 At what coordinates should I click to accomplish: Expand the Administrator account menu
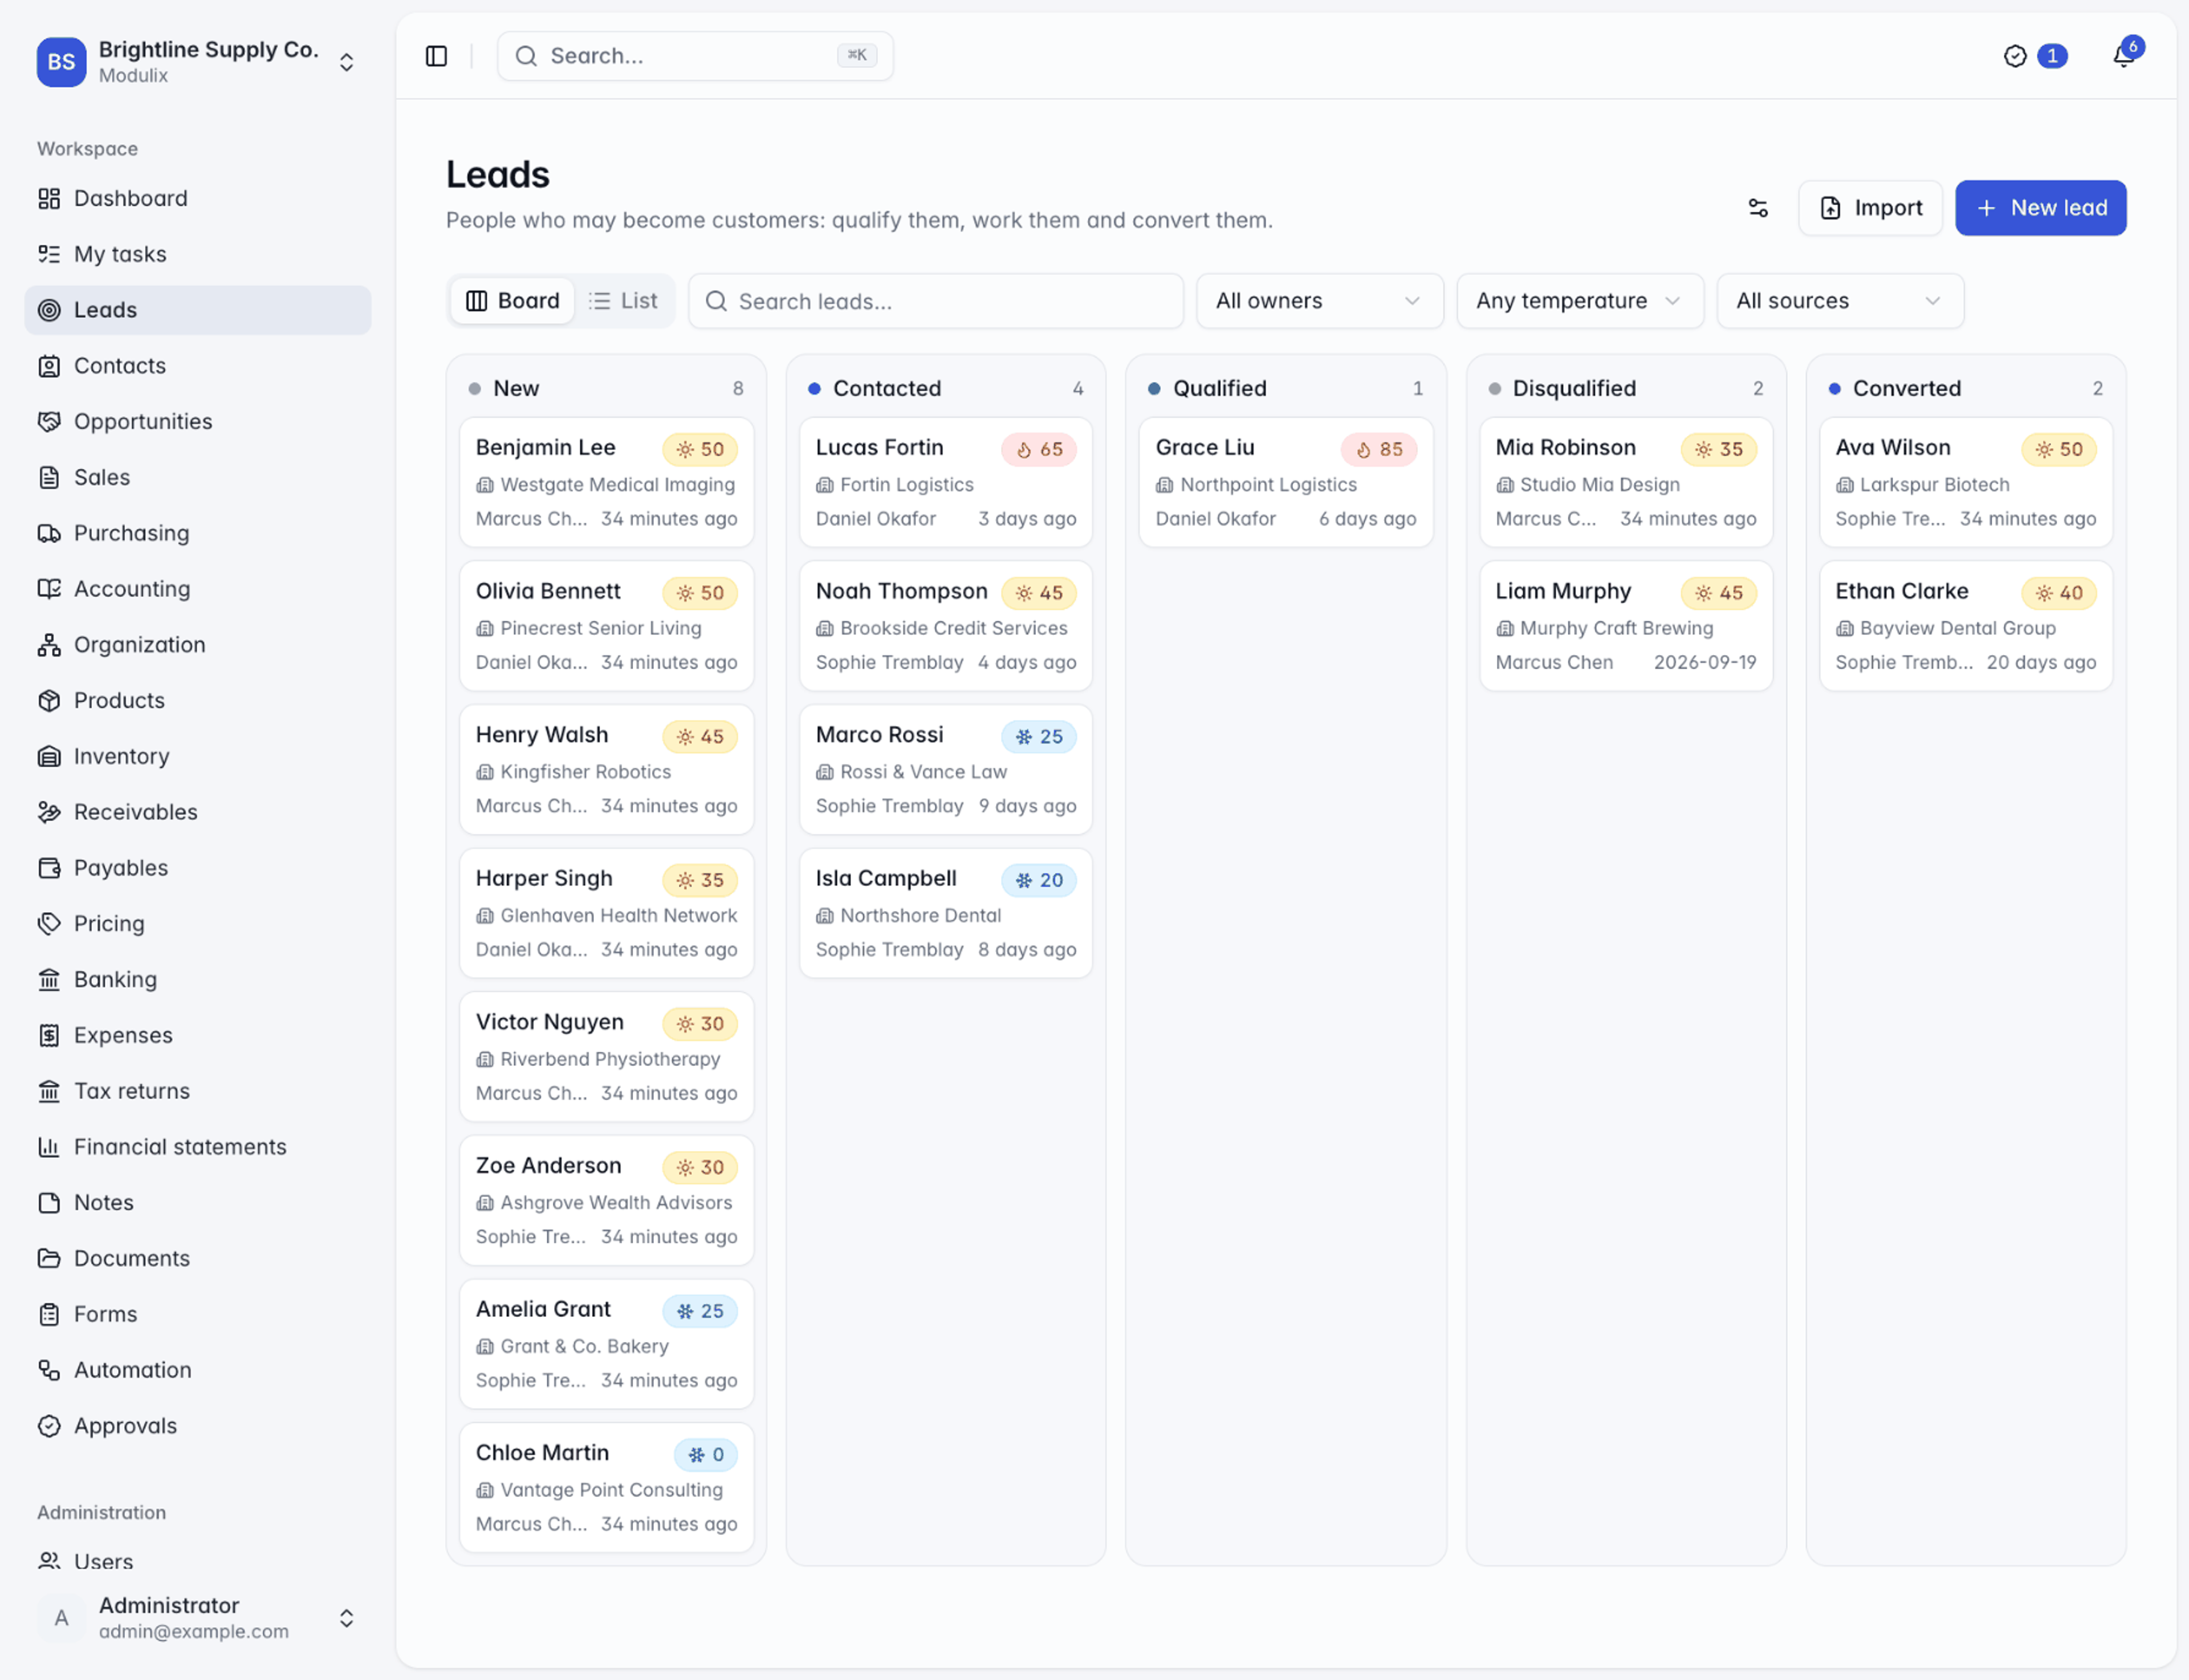[x=198, y=1617]
